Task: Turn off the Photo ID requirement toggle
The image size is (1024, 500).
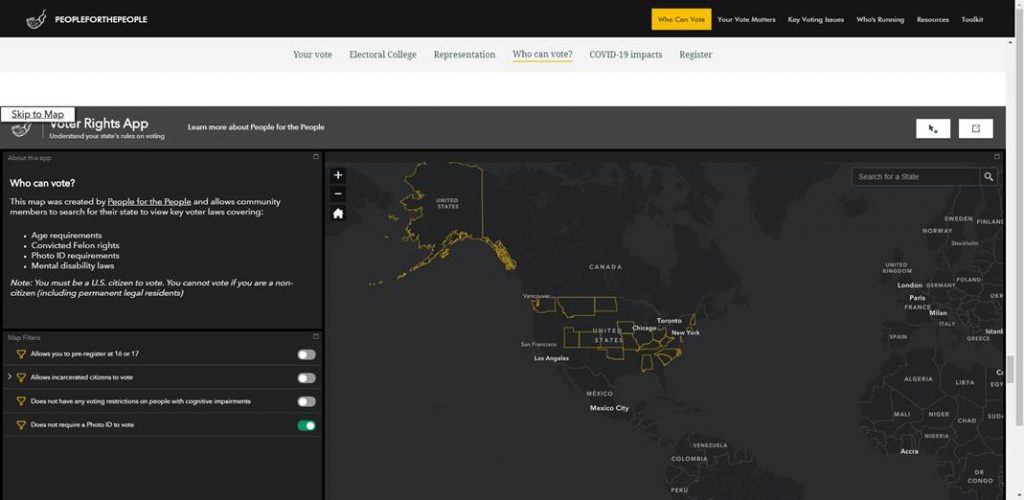Action: (306, 426)
